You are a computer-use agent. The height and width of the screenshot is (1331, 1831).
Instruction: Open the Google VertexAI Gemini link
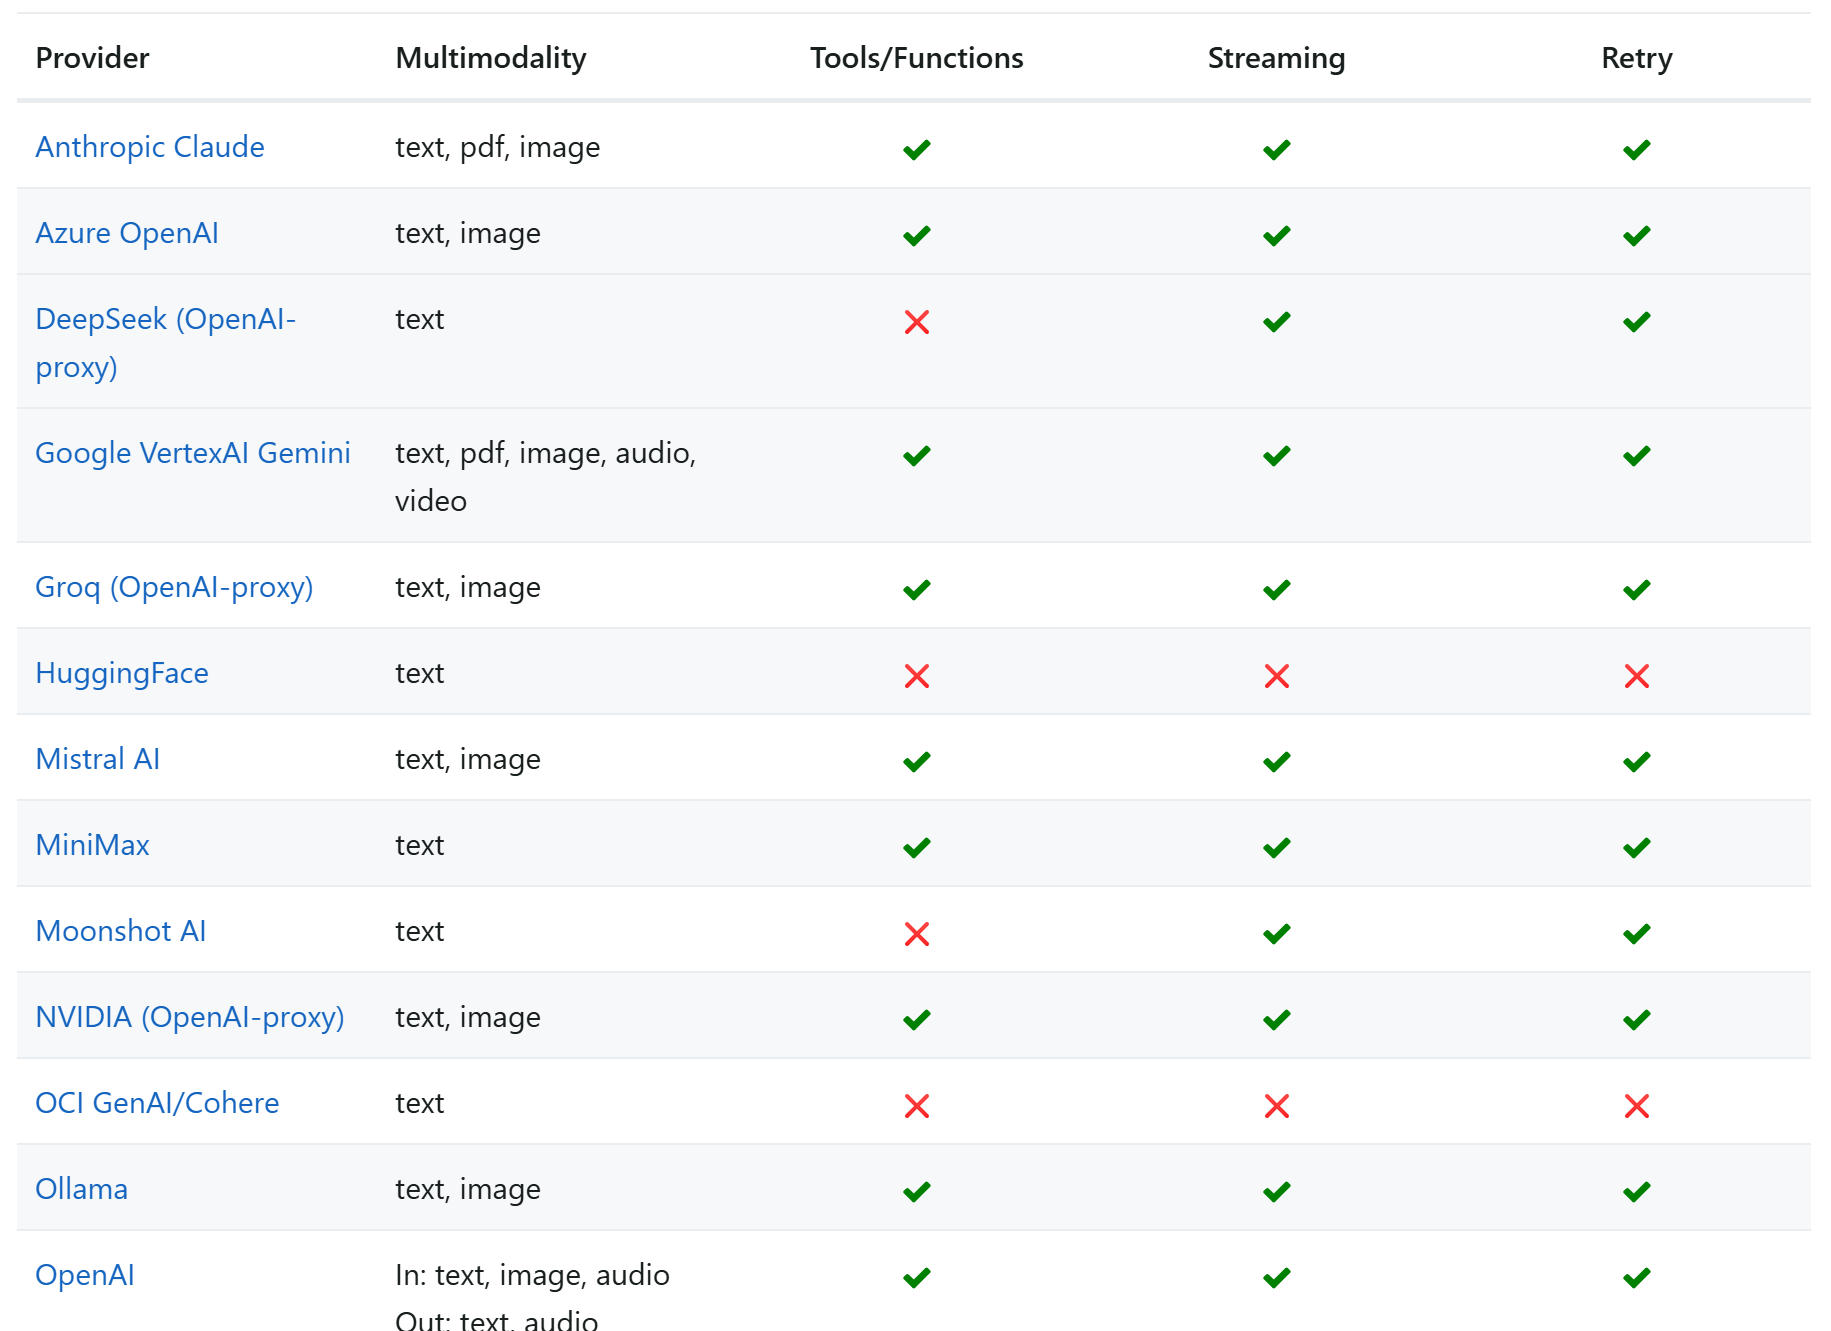tap(193, 453)
